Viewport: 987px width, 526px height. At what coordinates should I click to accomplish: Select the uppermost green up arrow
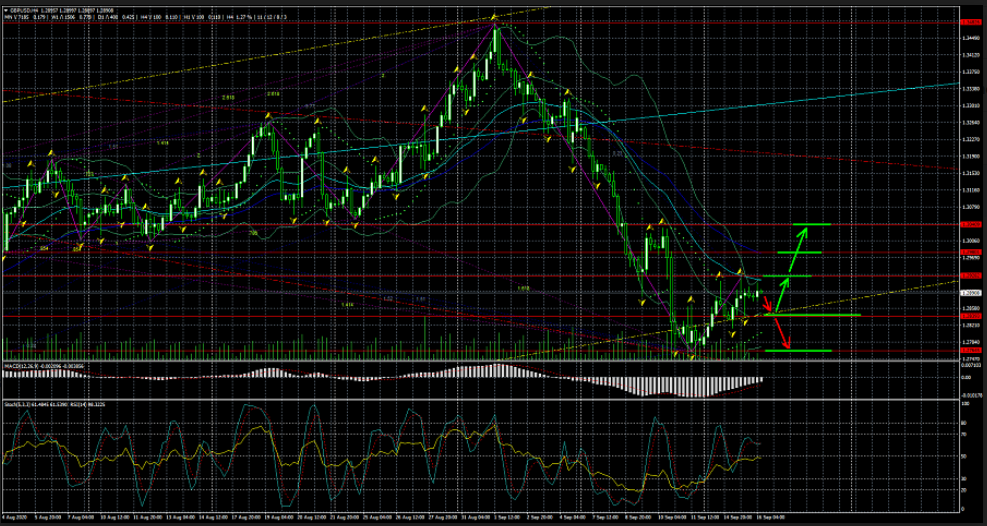(801, 240)
